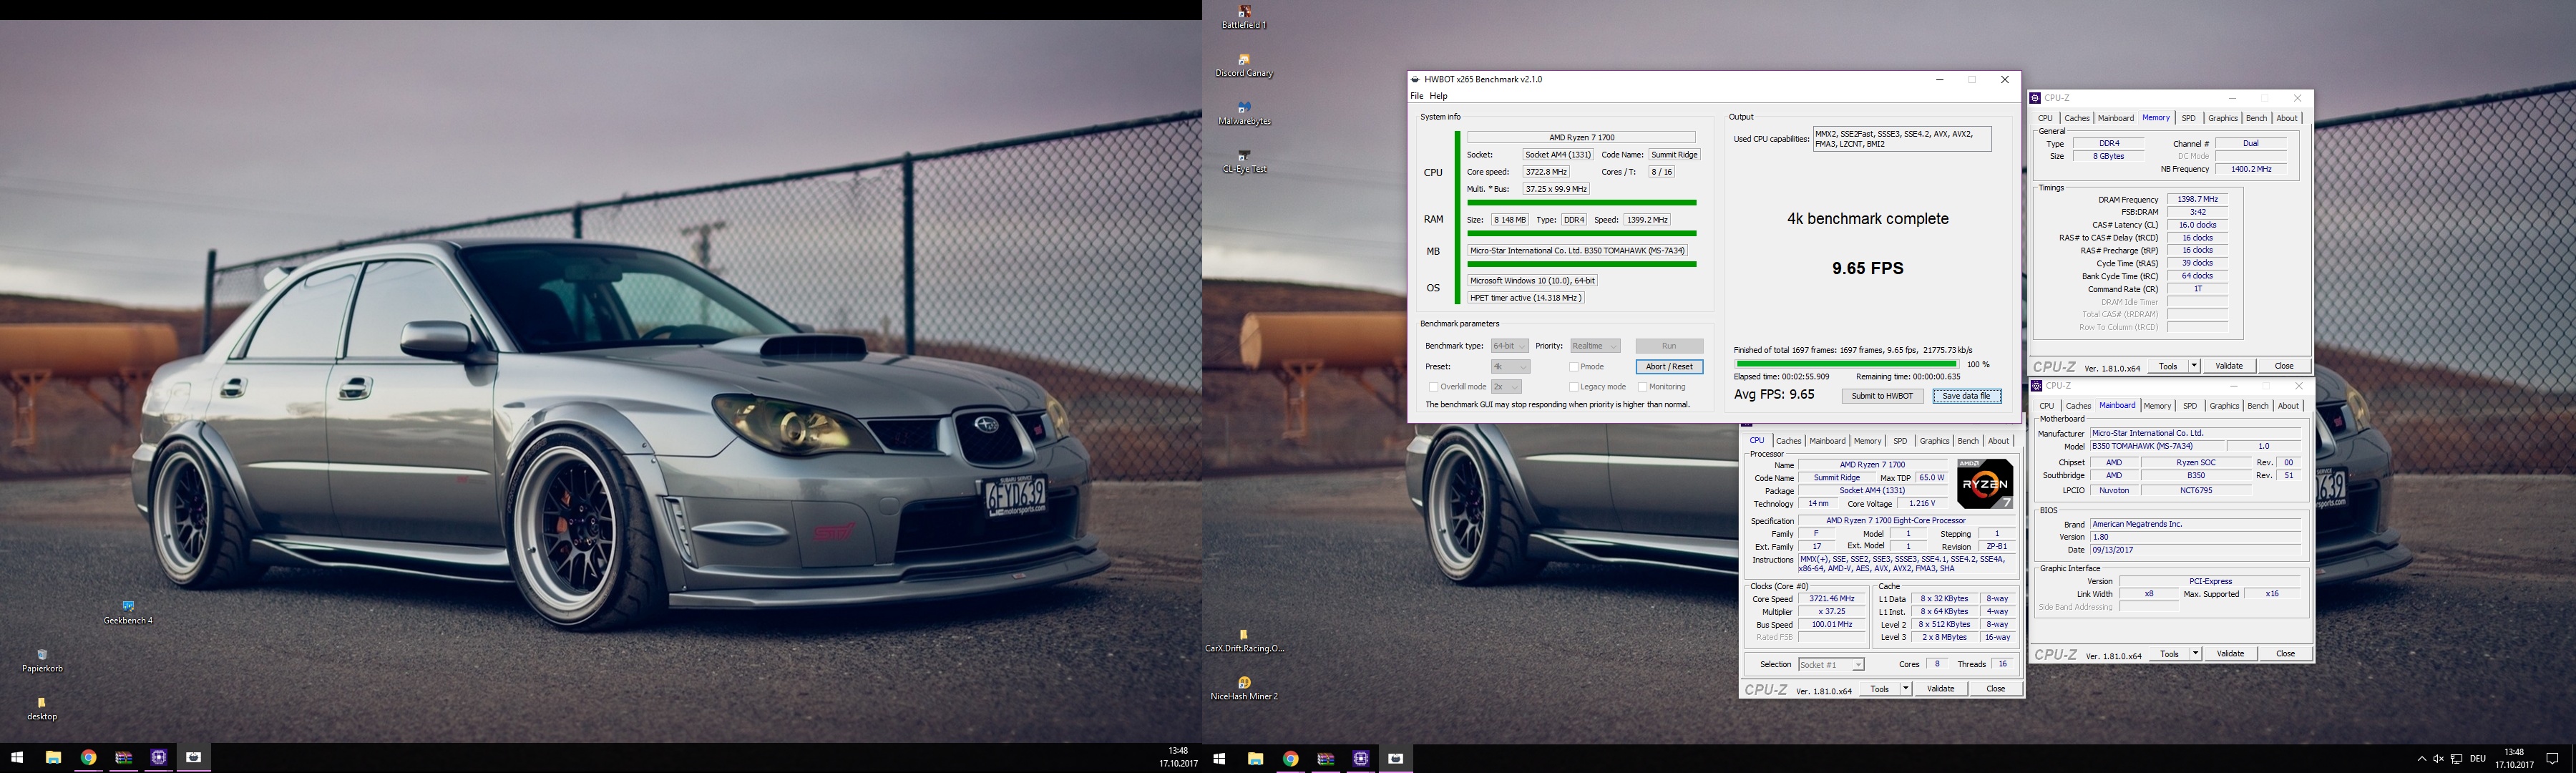Viewport: 2576px width, 773px height.
Task: Open the Socket #1 selection dropdown
Action: (1831, 665)
